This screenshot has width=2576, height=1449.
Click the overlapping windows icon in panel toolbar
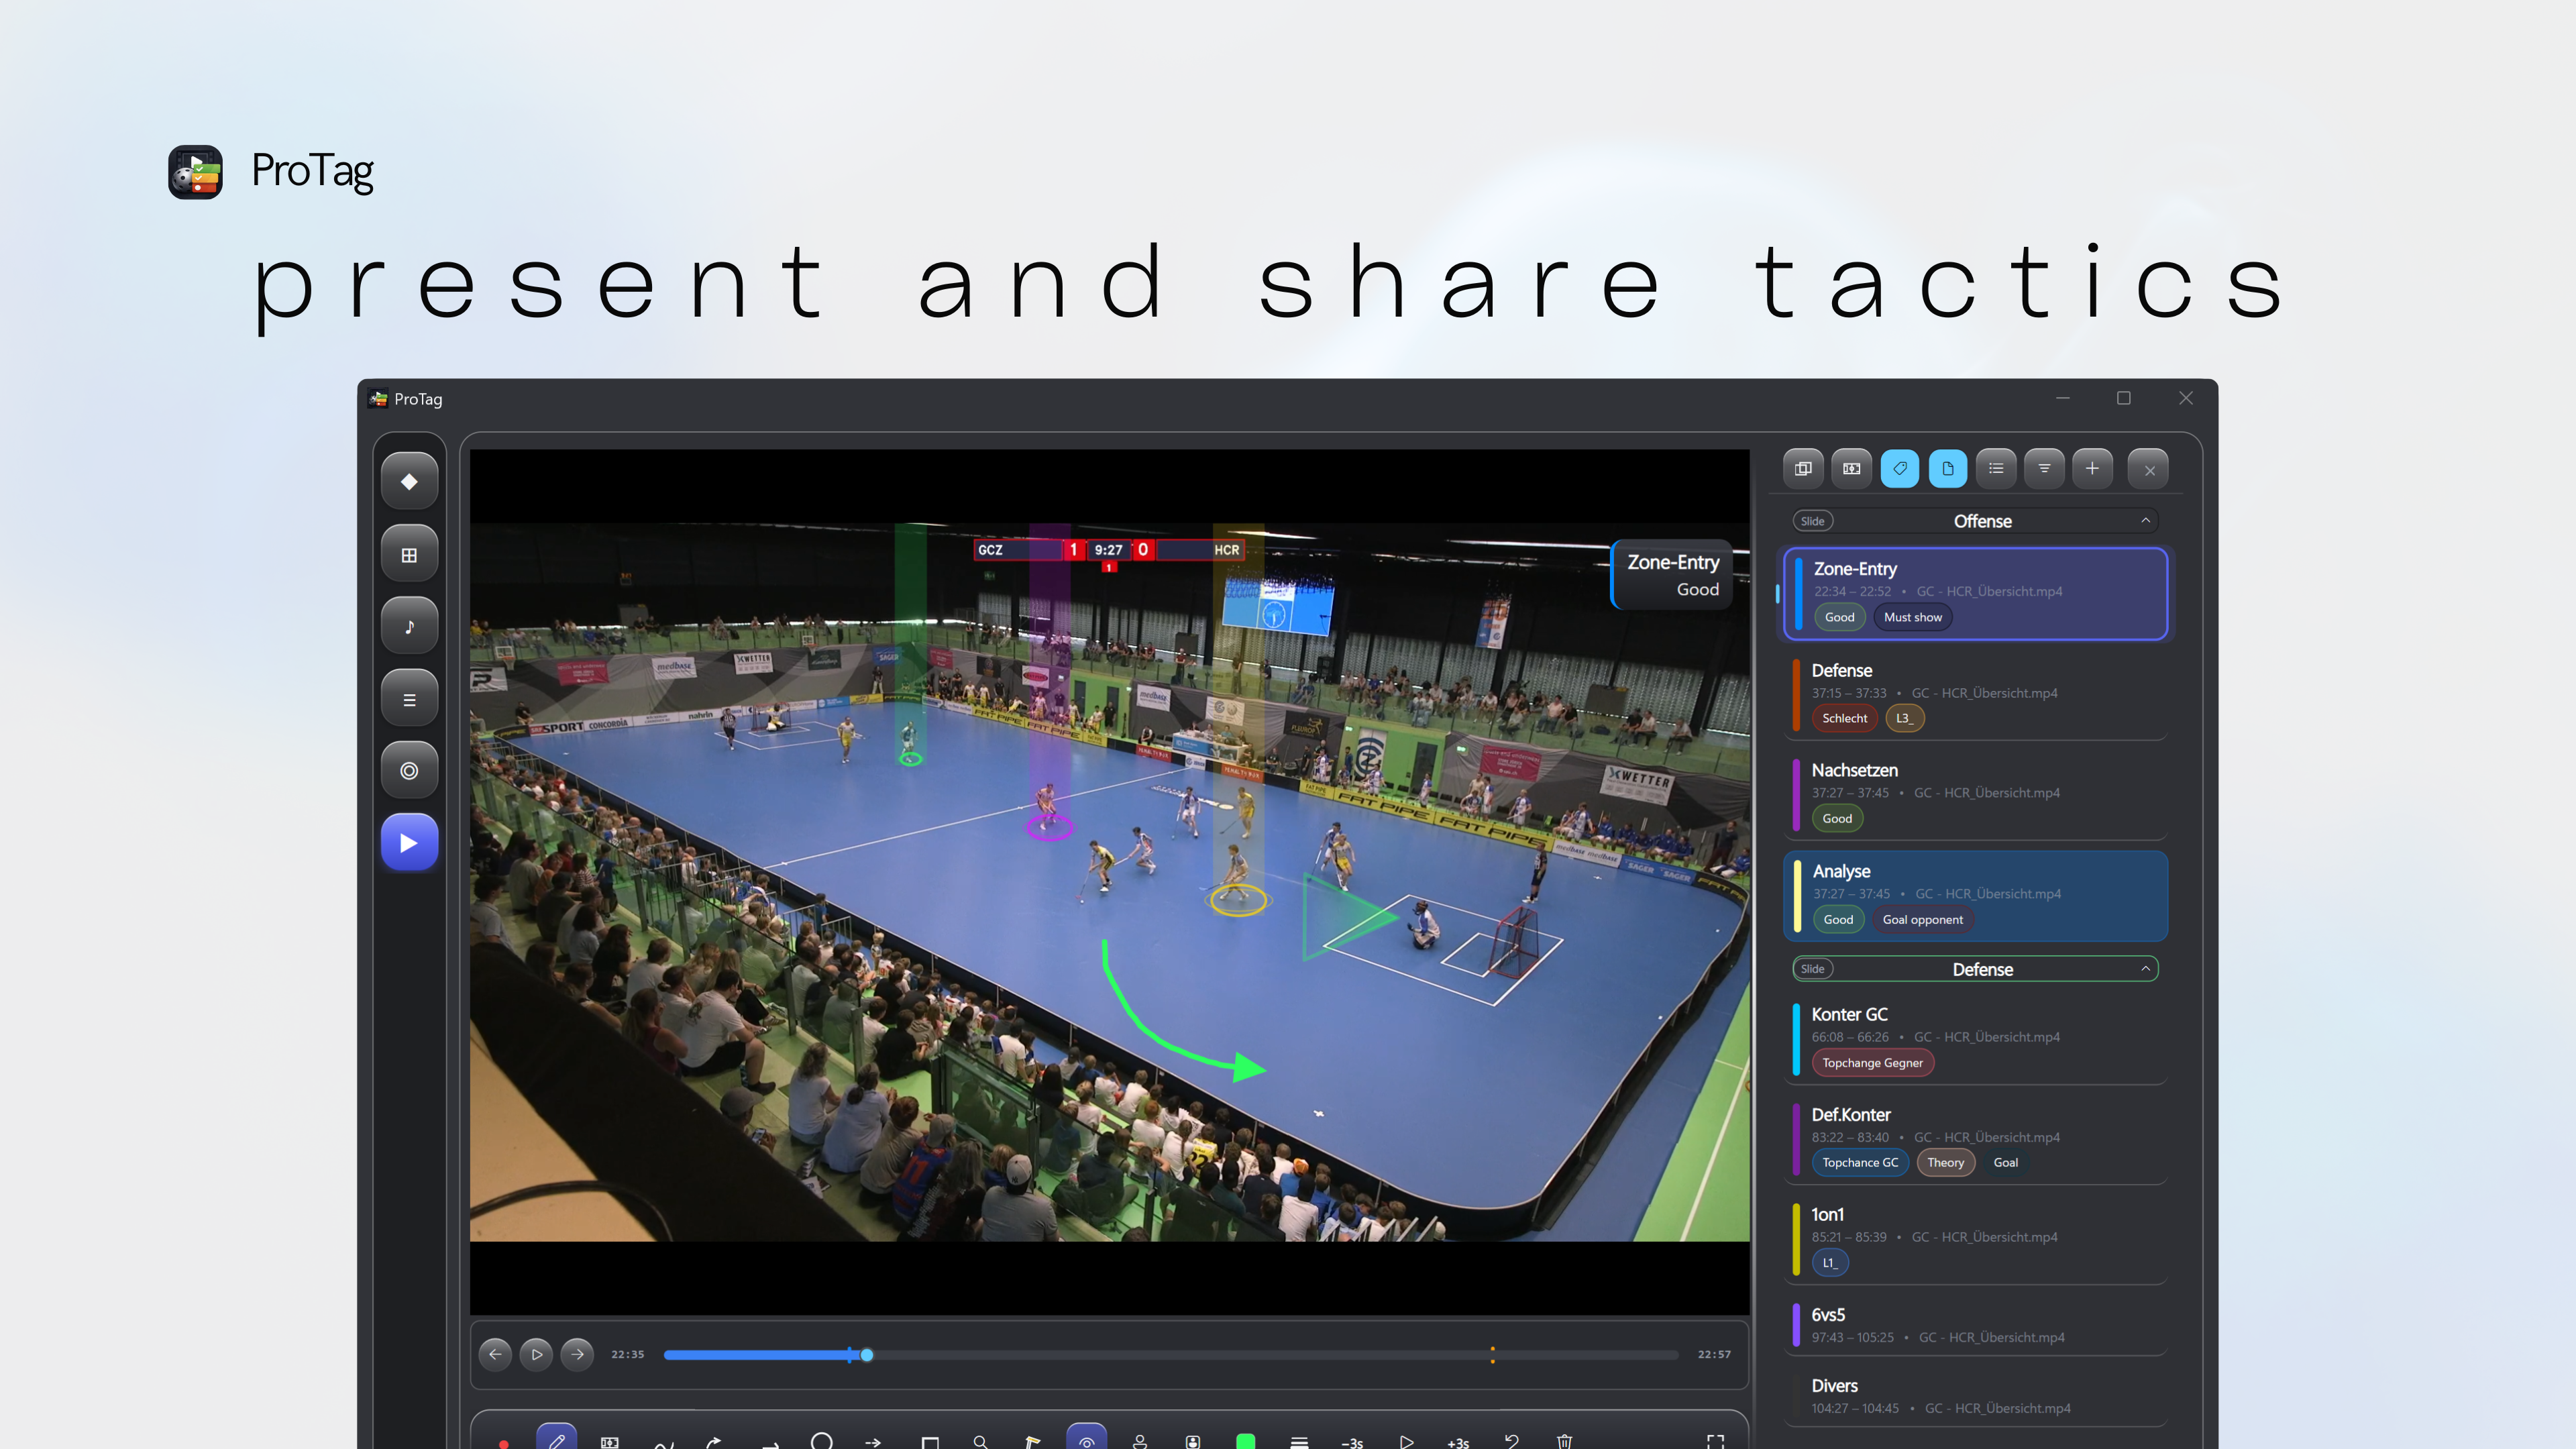click(1803, 469)
